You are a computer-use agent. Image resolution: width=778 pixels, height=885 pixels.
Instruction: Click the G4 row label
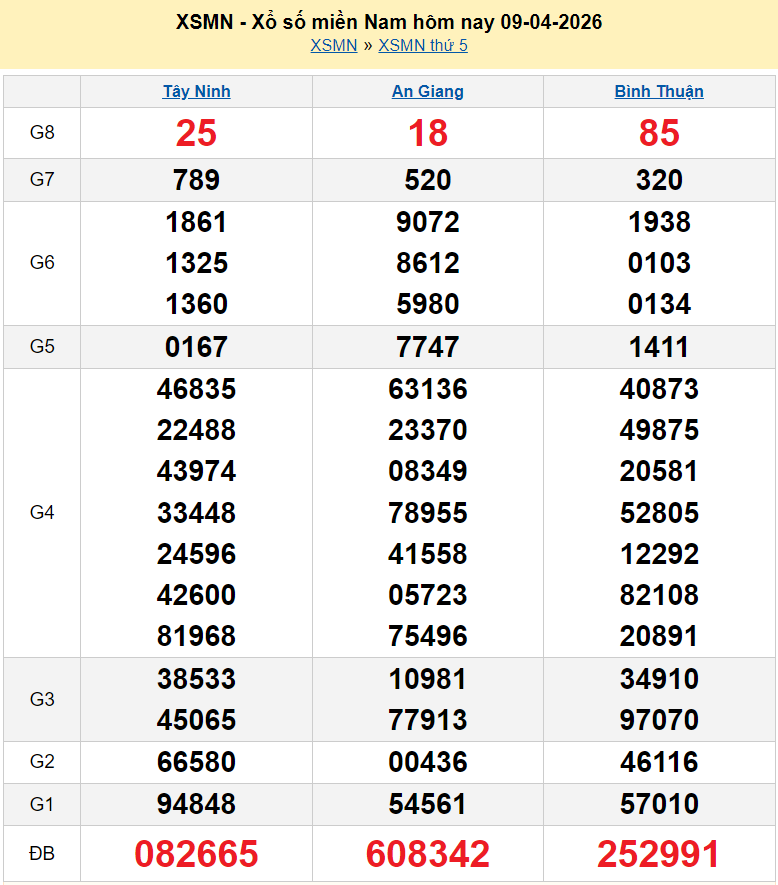42,513
